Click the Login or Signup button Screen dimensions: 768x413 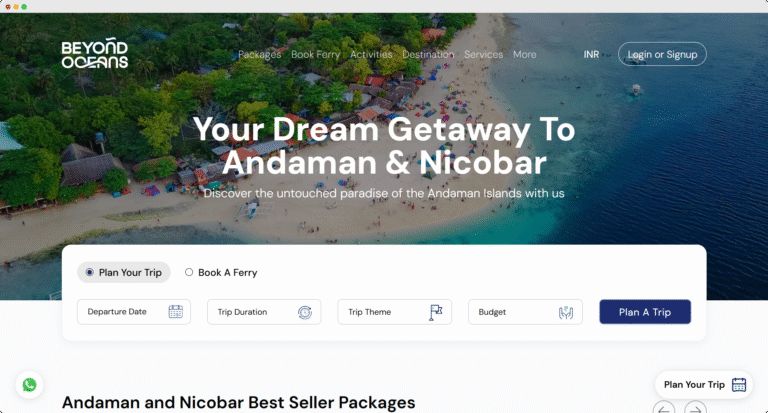tap(662, 54)
